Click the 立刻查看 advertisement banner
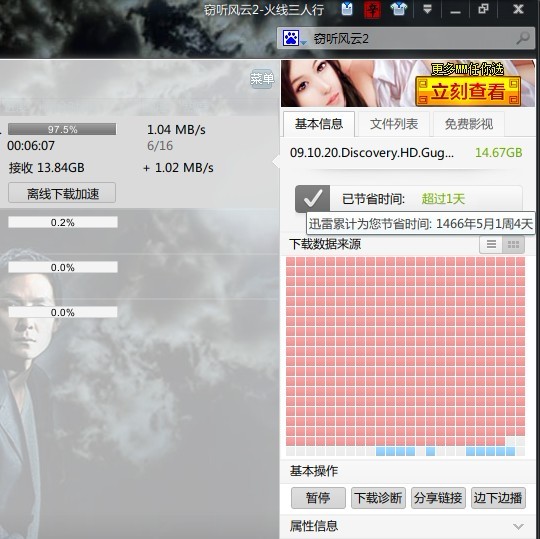This screenshot has height=539, width=540. 408,83
